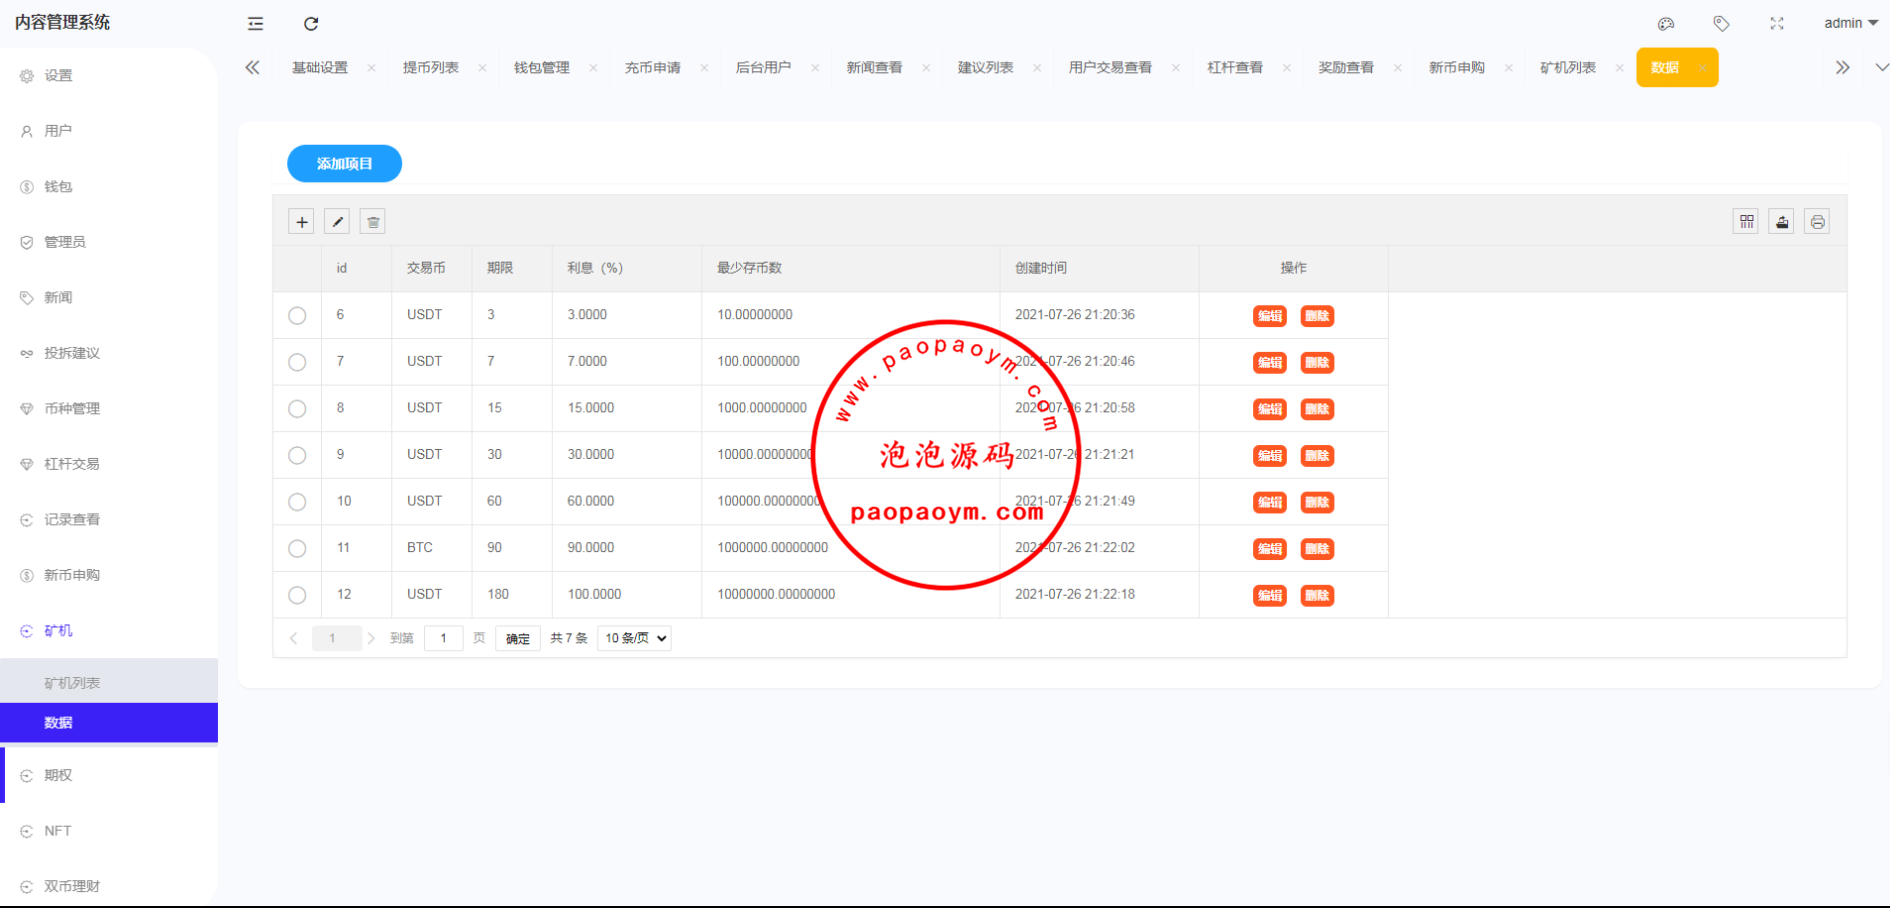The width and height of the screenshot is (1890, 908).
Task: Open the column filter grid icon
Action: [1746, 222]
